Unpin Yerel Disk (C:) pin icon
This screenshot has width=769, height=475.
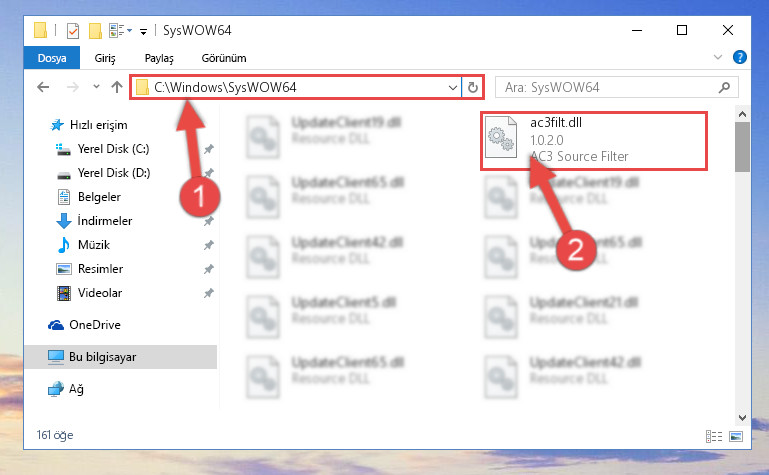click(208, 149)
